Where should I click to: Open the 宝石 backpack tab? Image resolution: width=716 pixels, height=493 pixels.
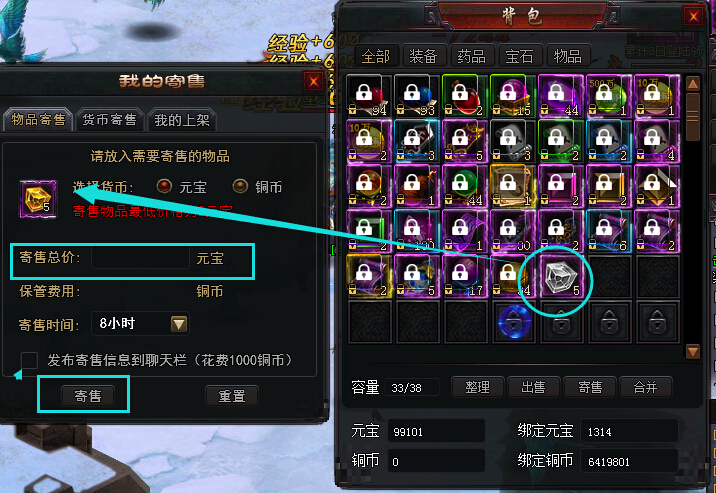tap(519, 57)
